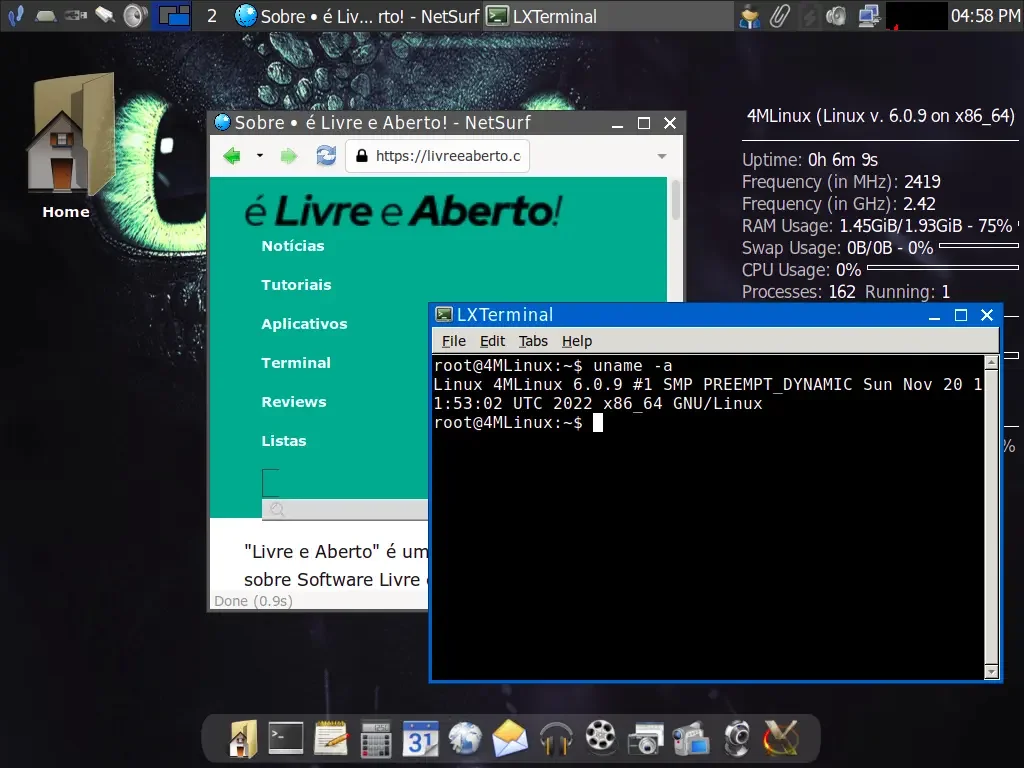Click the Uptime line in the monitor
The image size is (1024, 768).
tap(810, 160)
